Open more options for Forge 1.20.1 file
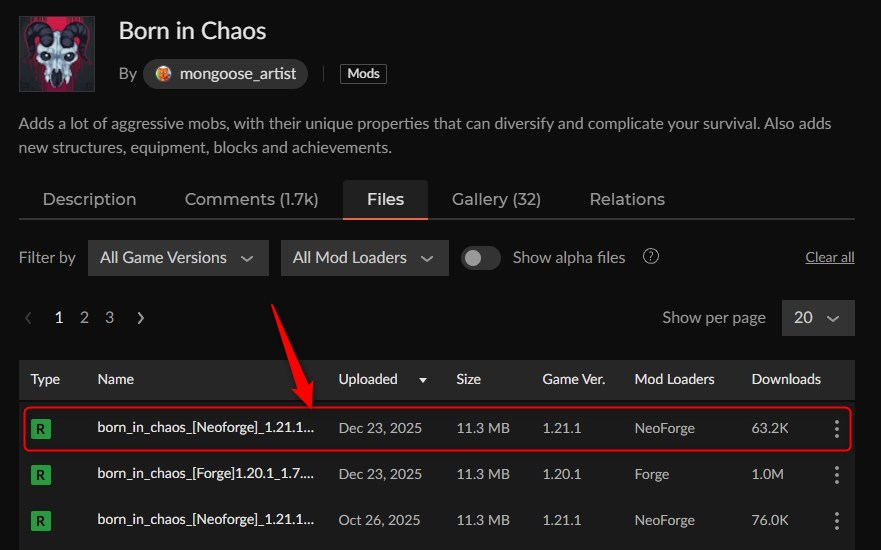This screenshot has height=550, width=881. (837, 474)
